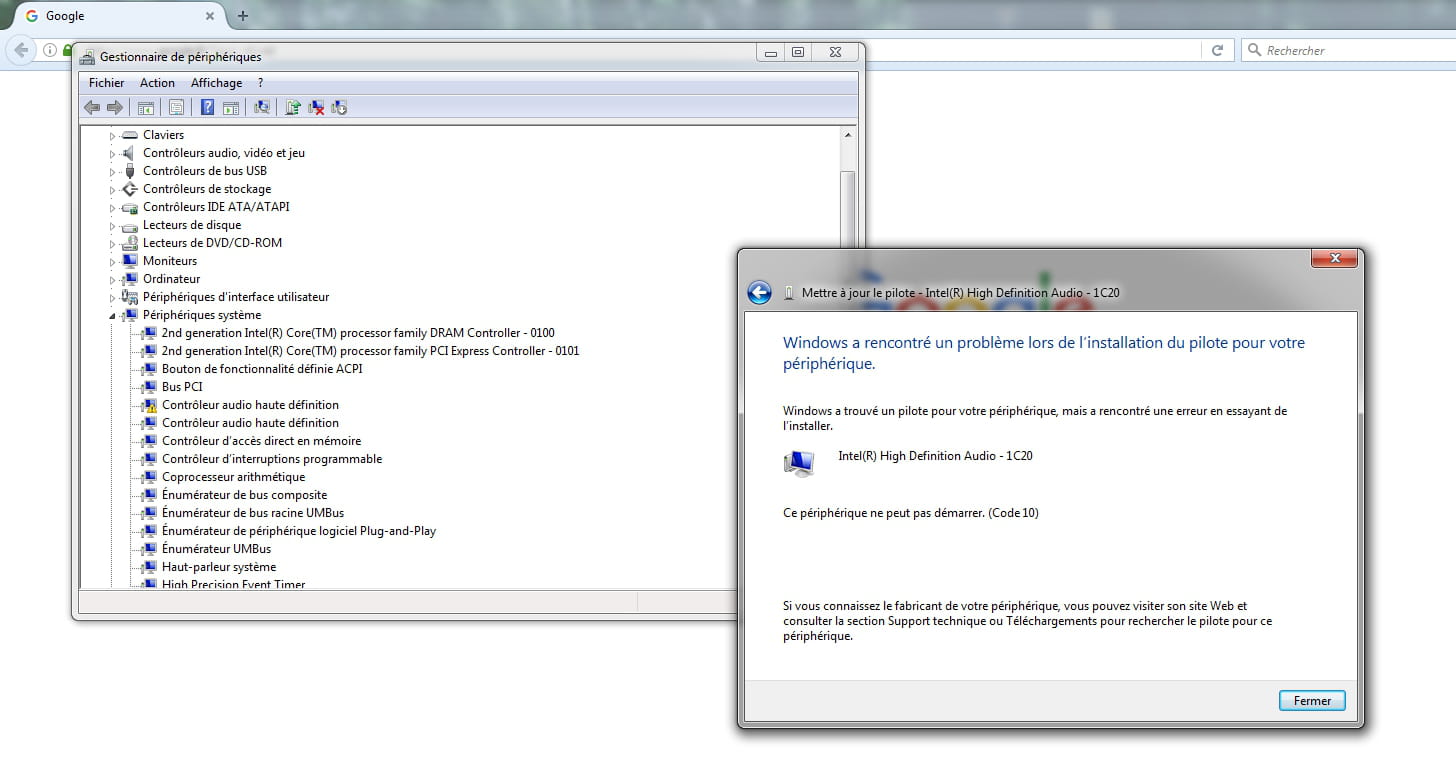Expand Lecteurs de DVD/CD-ROM
Viewport: 1456px width, 767px height.
113,243
